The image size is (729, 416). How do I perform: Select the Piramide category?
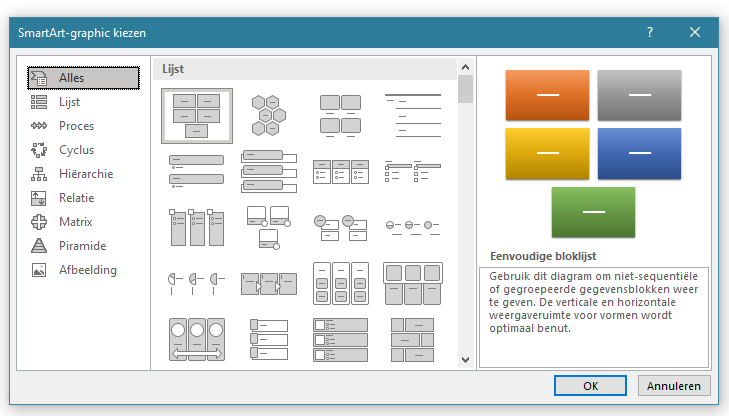point(83,246)
